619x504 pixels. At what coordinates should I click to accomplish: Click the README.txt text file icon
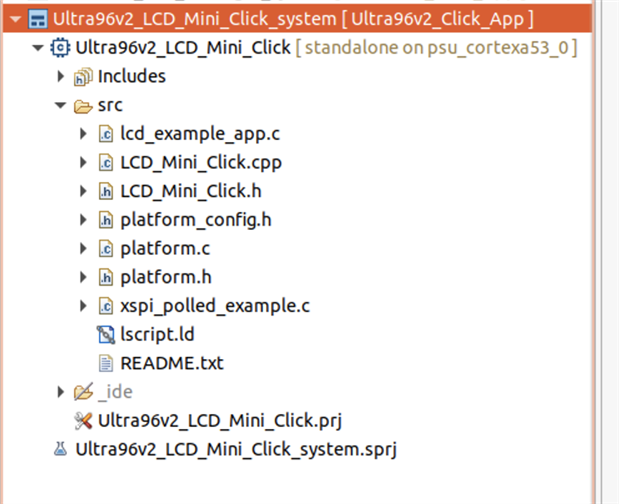pos(105,363)
